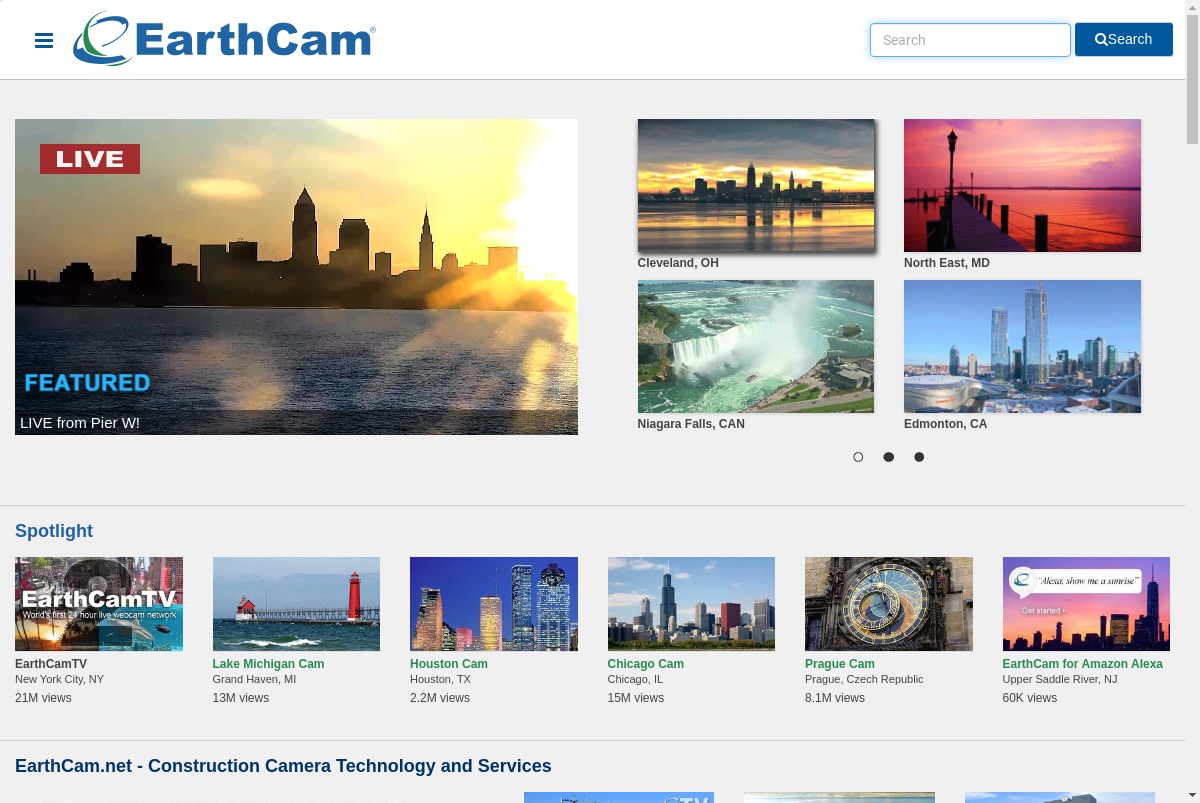This screenshot has height=803, width=1200.
Task: Click the North East, MD caption
Action: [x=947, y=263]
